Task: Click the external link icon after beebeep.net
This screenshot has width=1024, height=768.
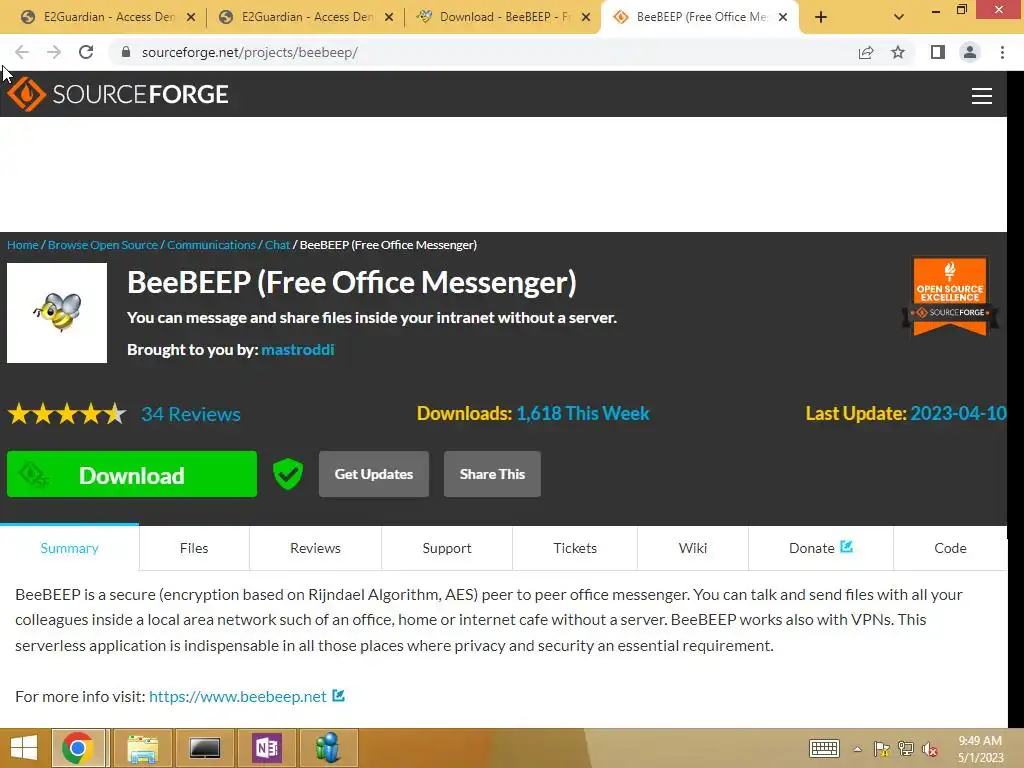Action: pyautogui.click(x=338, y=696)
